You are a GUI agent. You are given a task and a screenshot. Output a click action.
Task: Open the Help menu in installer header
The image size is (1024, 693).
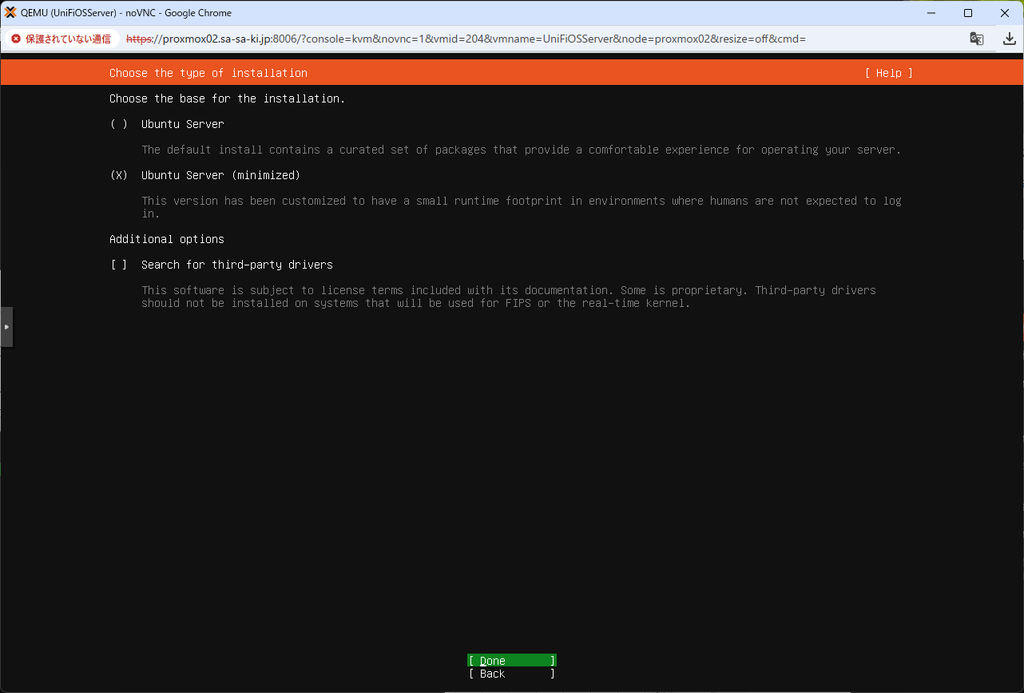point(888,73)
